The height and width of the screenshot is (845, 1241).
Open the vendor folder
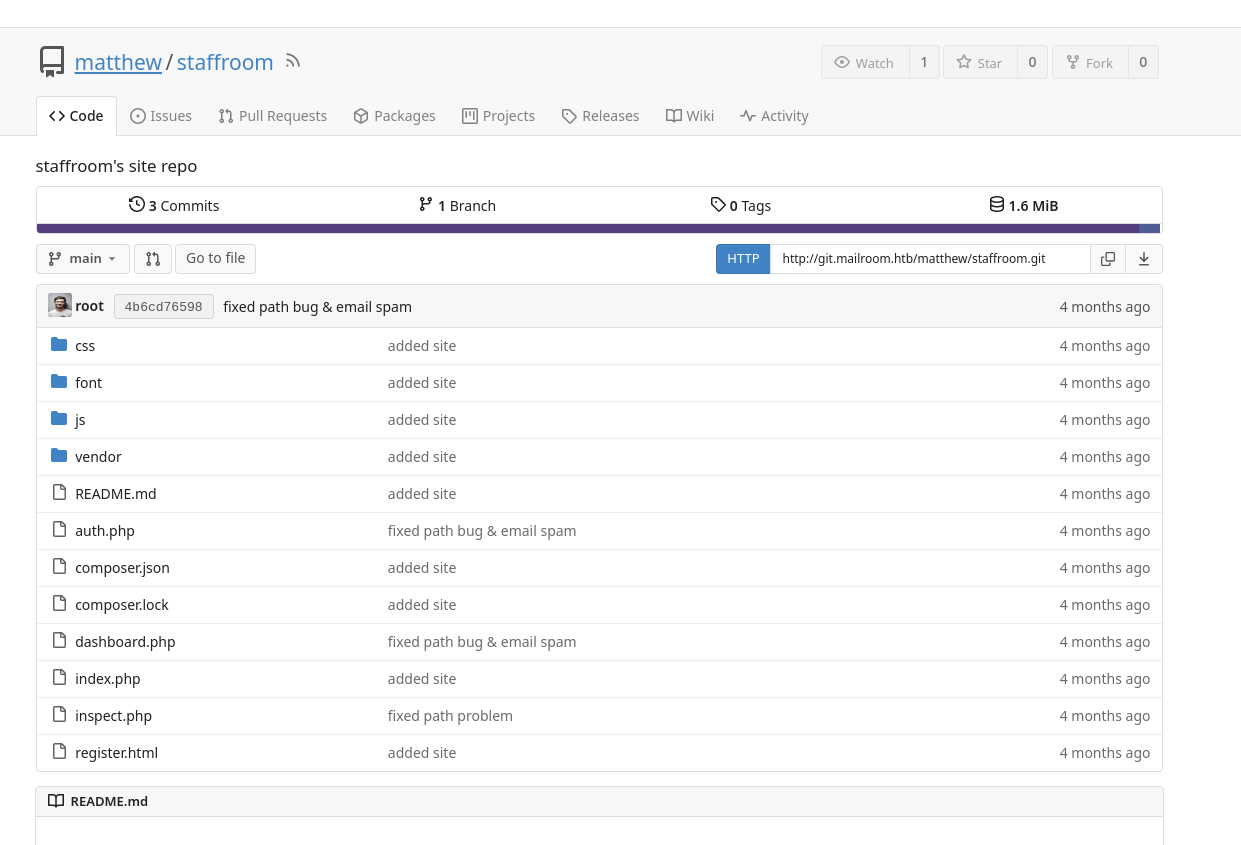[x=98, y=457]
